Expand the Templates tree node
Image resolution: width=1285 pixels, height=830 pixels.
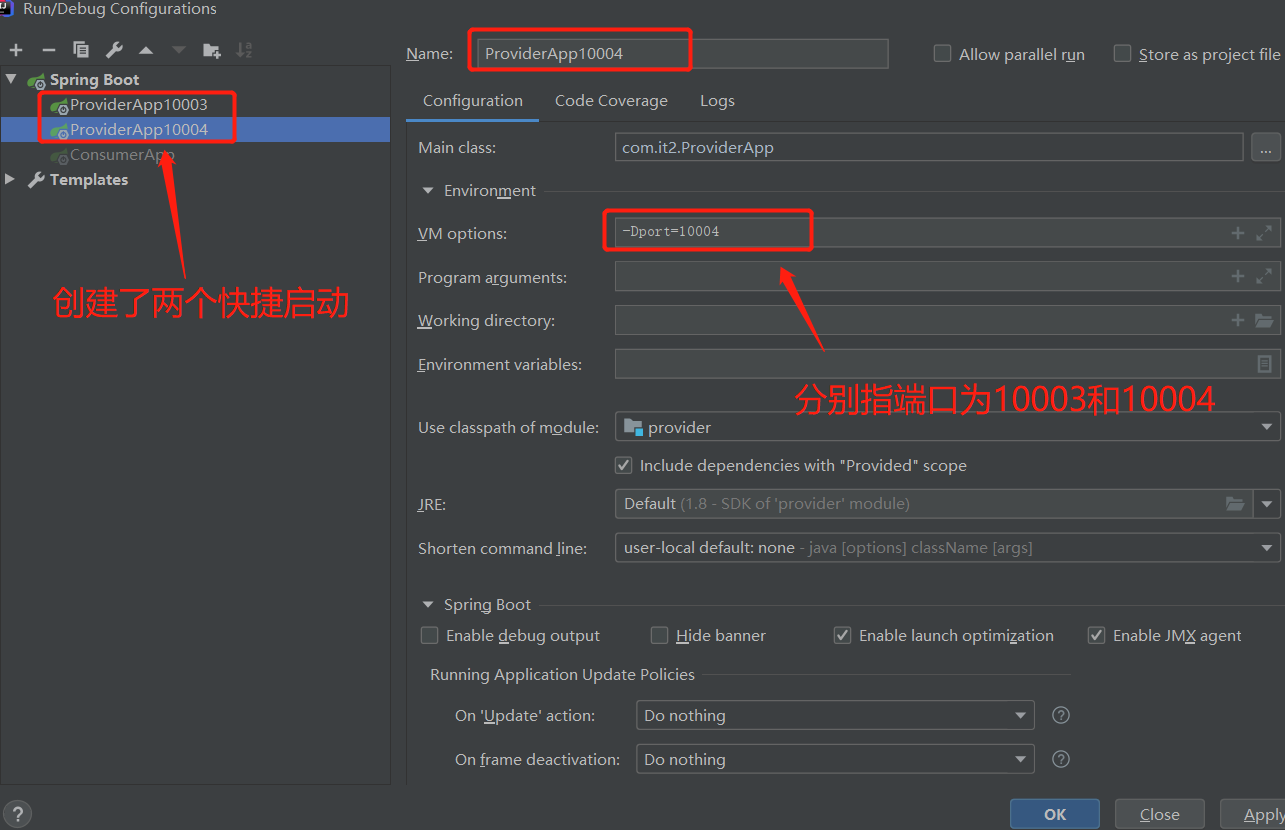tap(10, 179)
